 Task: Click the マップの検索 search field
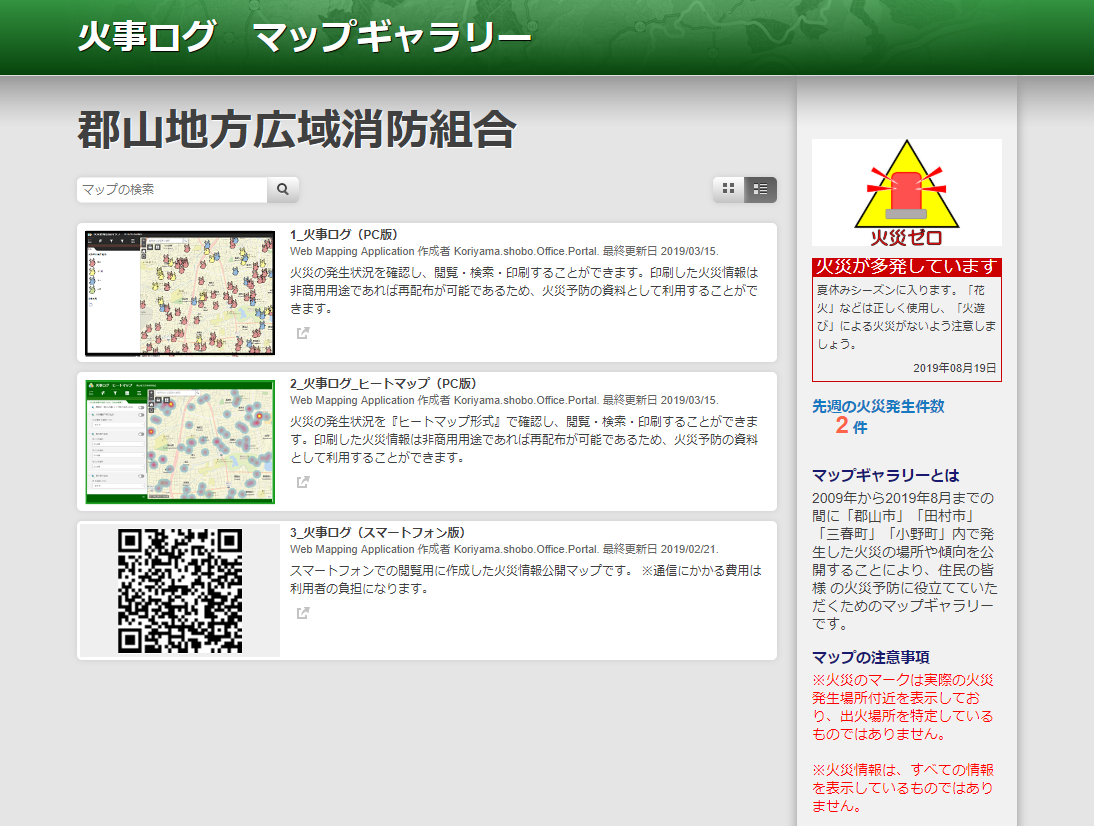coord(170,189)
